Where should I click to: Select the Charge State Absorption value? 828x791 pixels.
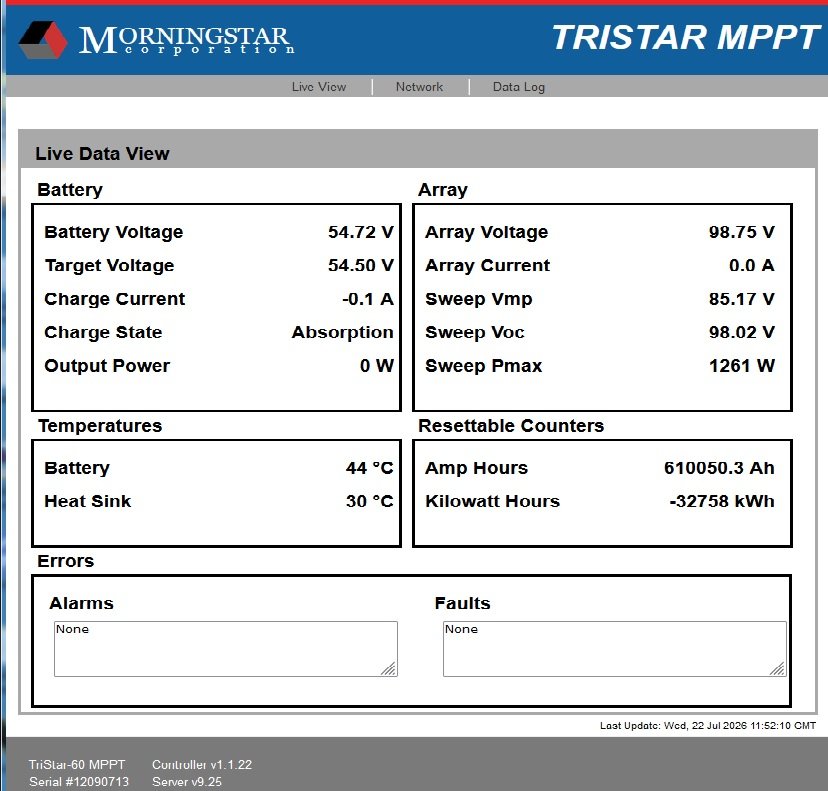coord(343,332)
